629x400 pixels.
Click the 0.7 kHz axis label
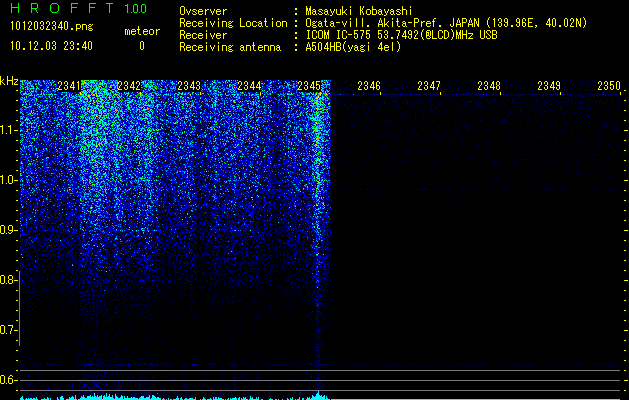pos(8,330)
